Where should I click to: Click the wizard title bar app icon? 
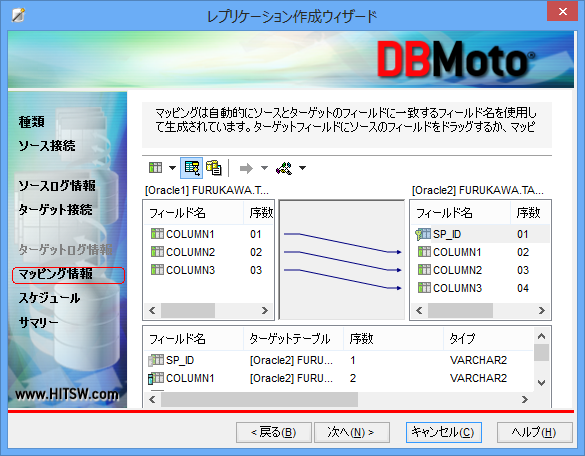[18, 15]
